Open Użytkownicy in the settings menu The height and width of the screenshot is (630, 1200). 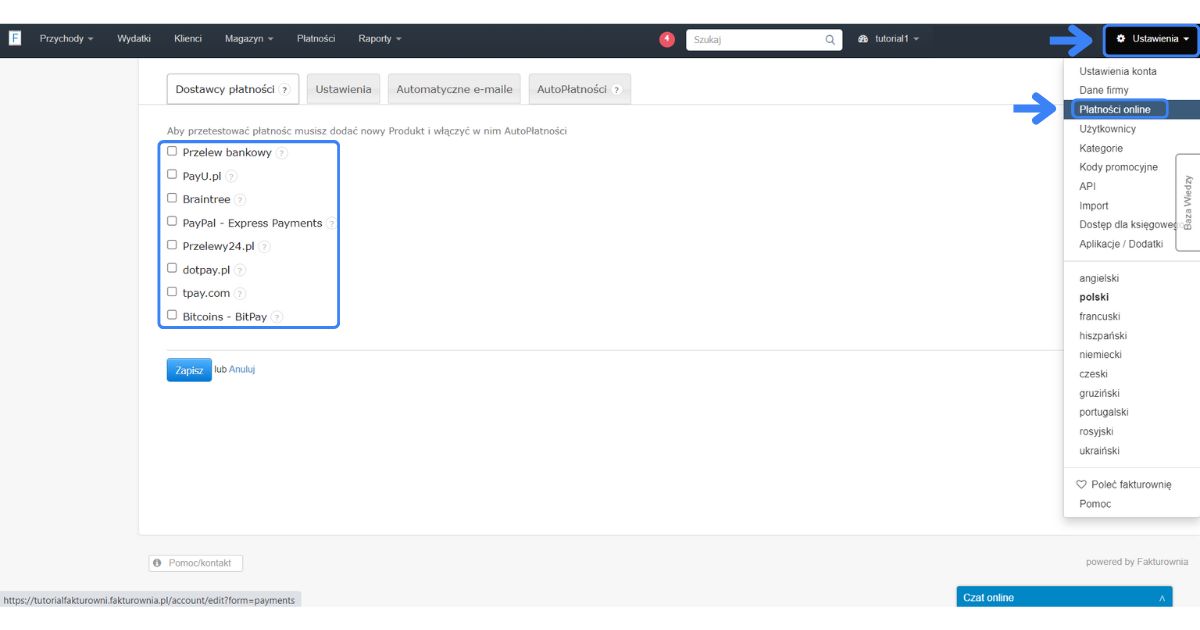tap(1108, 129)
